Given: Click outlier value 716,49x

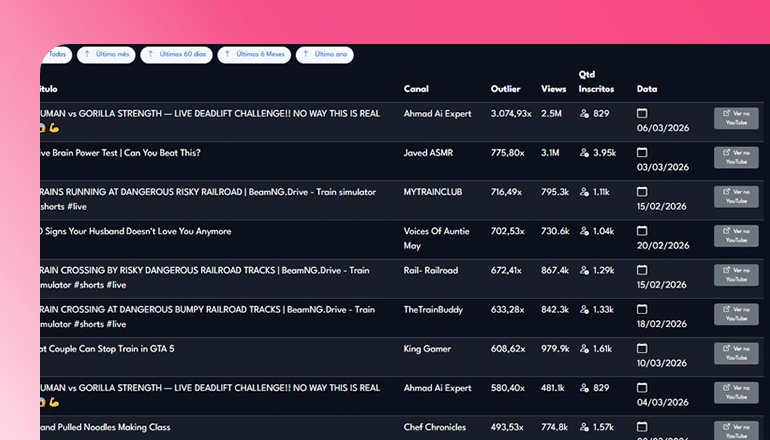Looking at the screenshot, I should (507, 192).
